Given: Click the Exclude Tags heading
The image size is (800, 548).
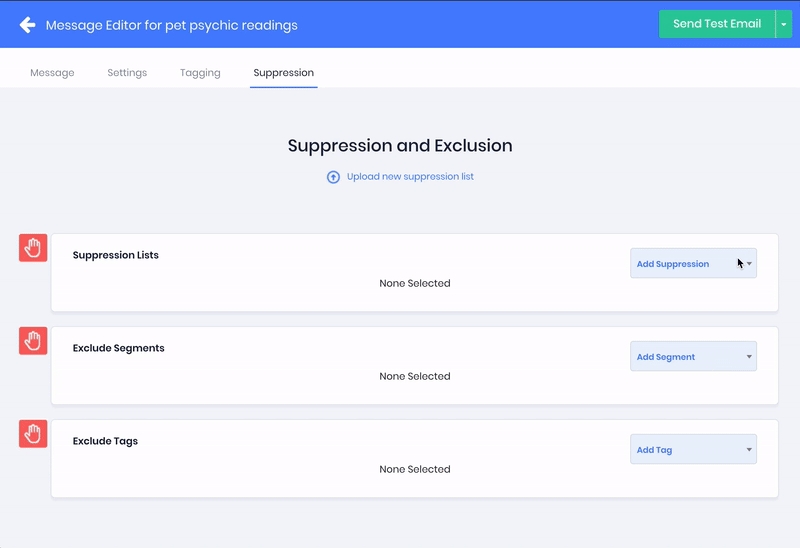Looking at the screenshot, I should [105, 441].
